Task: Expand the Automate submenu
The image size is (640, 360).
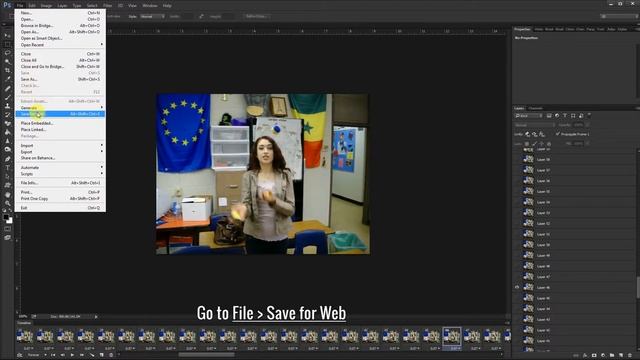Action: click(60, 167)
